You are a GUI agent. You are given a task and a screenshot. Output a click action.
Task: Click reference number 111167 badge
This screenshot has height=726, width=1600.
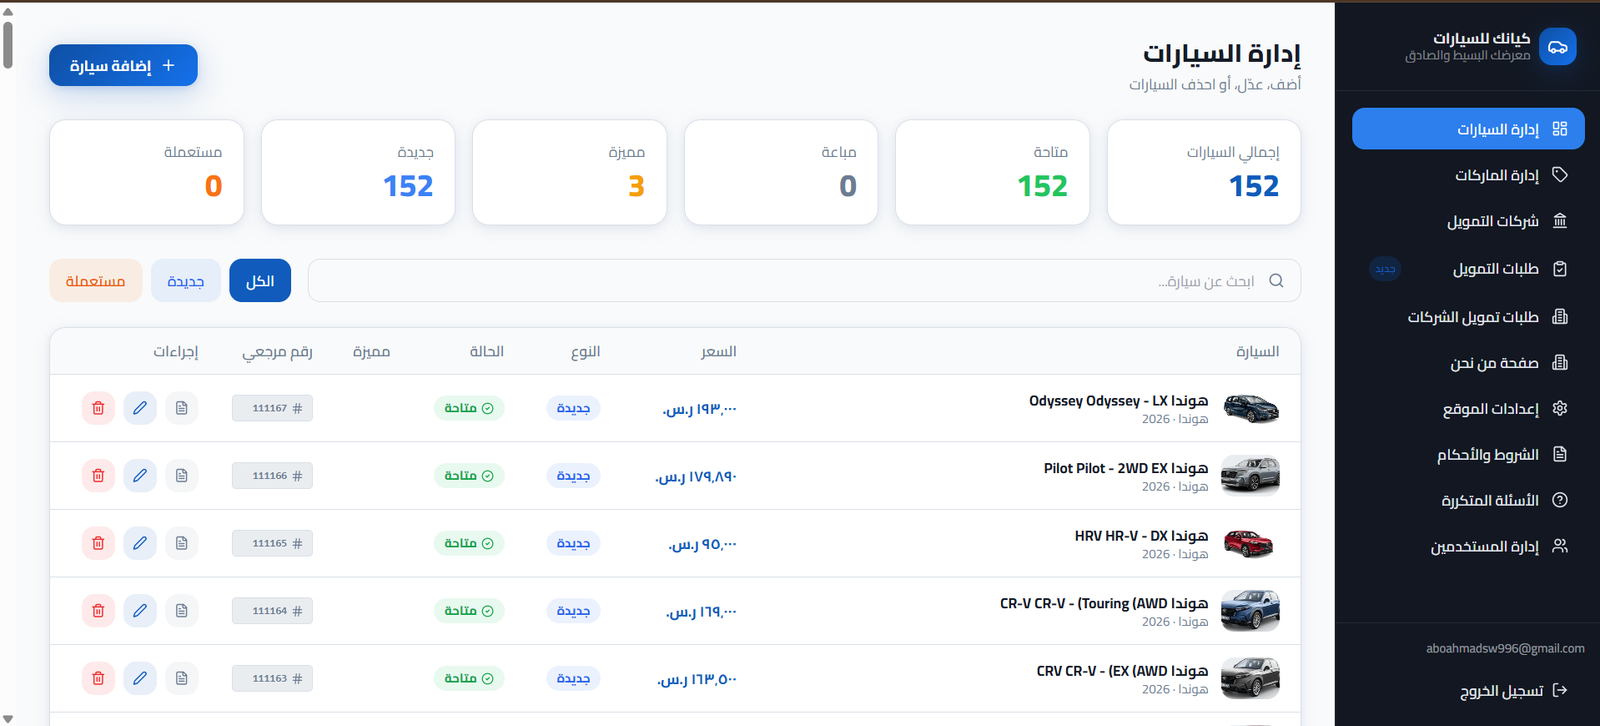tap(272, 408)
